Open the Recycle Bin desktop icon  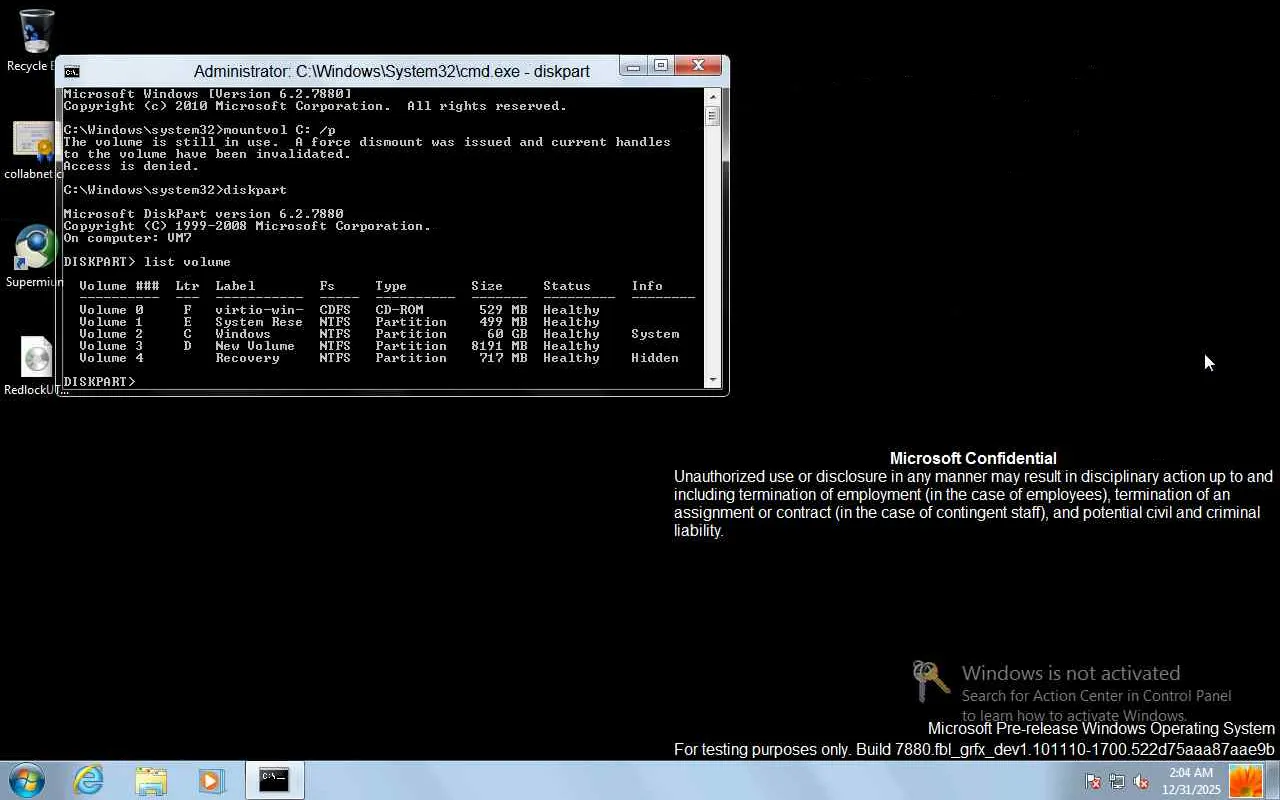[x=35, y=40]
